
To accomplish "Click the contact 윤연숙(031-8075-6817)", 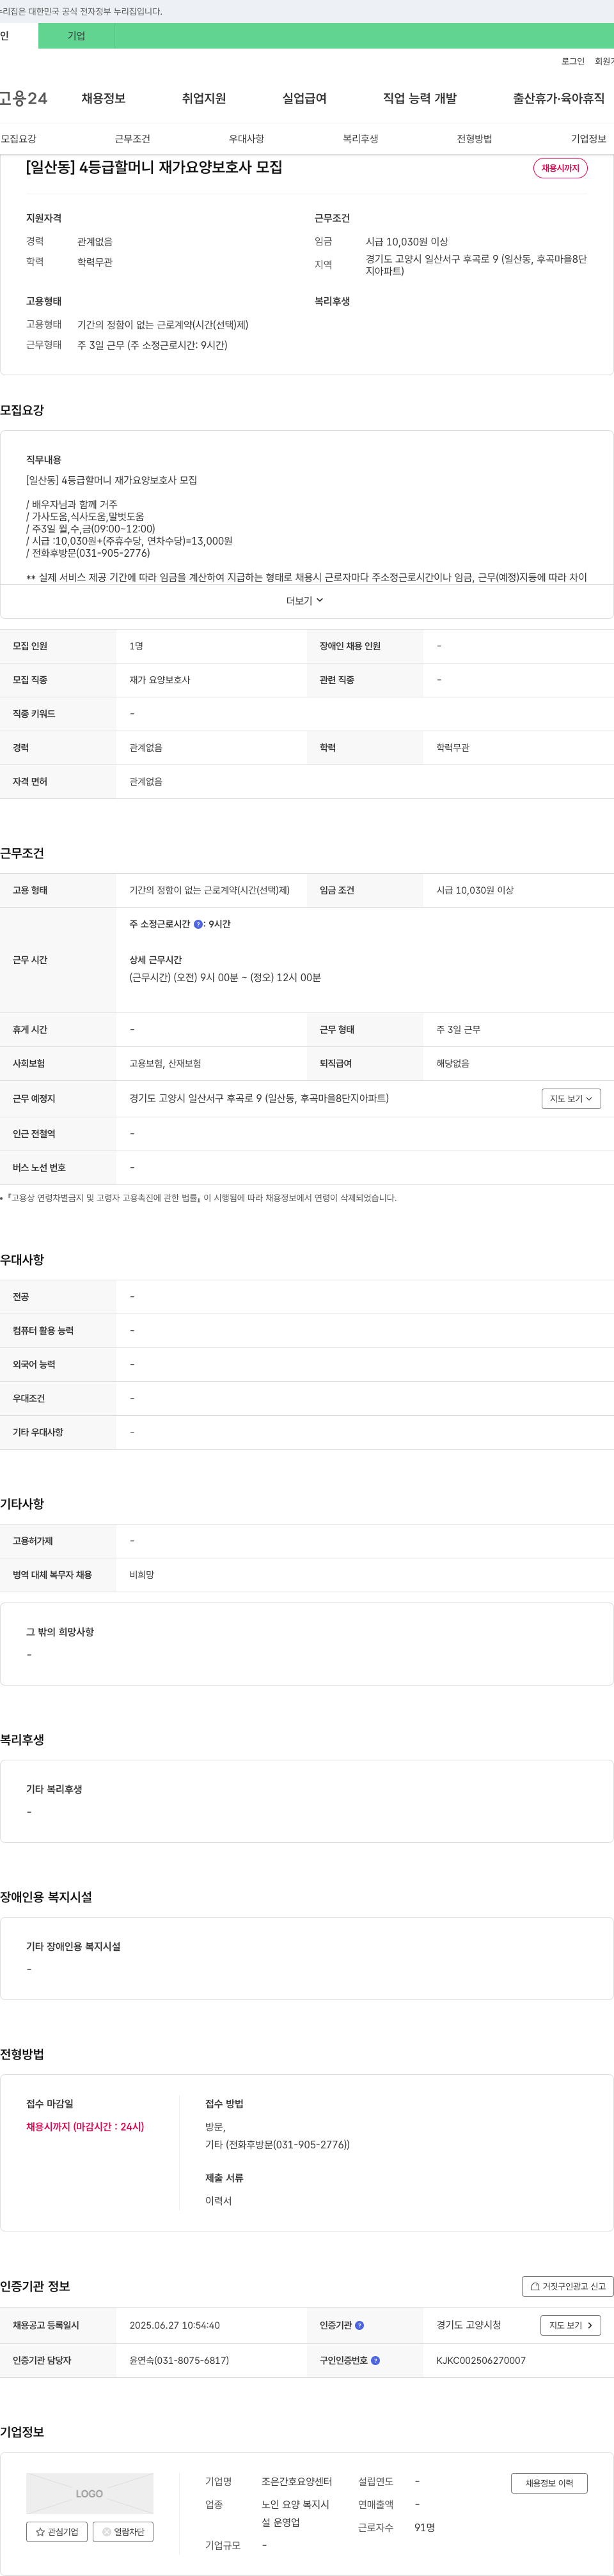I will 179,2360.
